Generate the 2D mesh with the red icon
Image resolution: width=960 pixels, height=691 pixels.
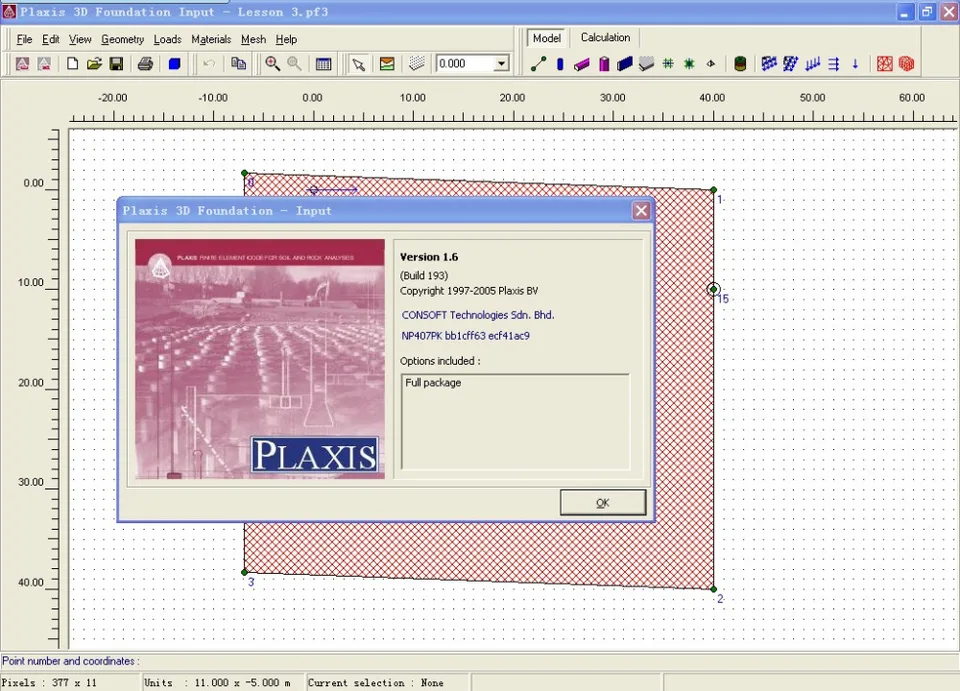(x=885, y=64)
